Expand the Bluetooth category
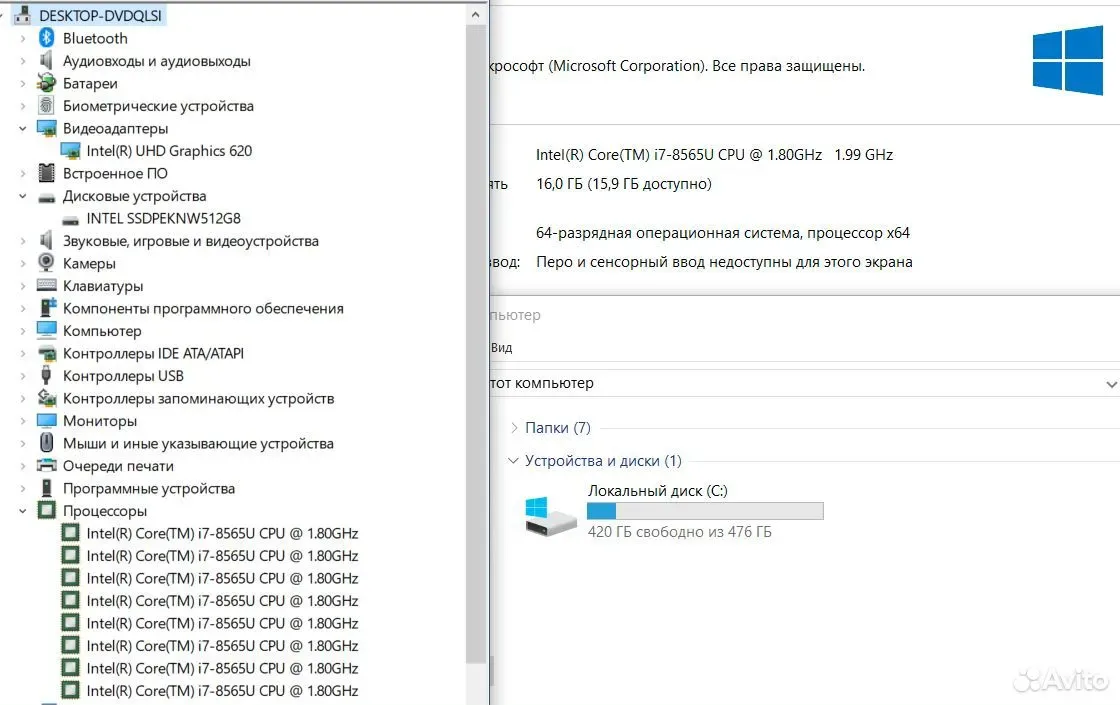1120x705 pixels. coord(22,38)
